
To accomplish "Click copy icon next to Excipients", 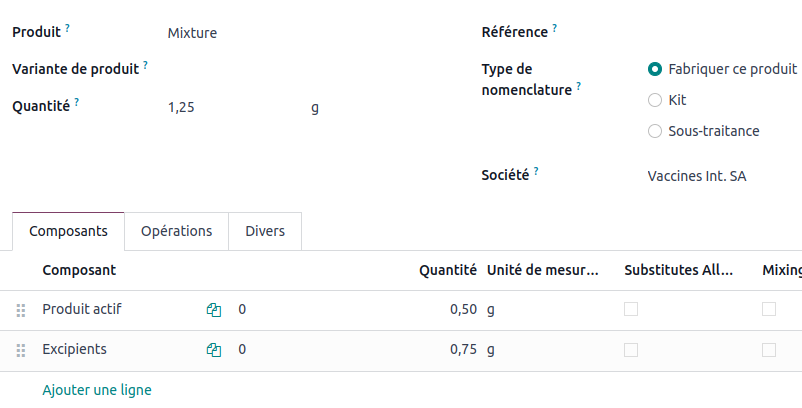I will click(213, 350).
